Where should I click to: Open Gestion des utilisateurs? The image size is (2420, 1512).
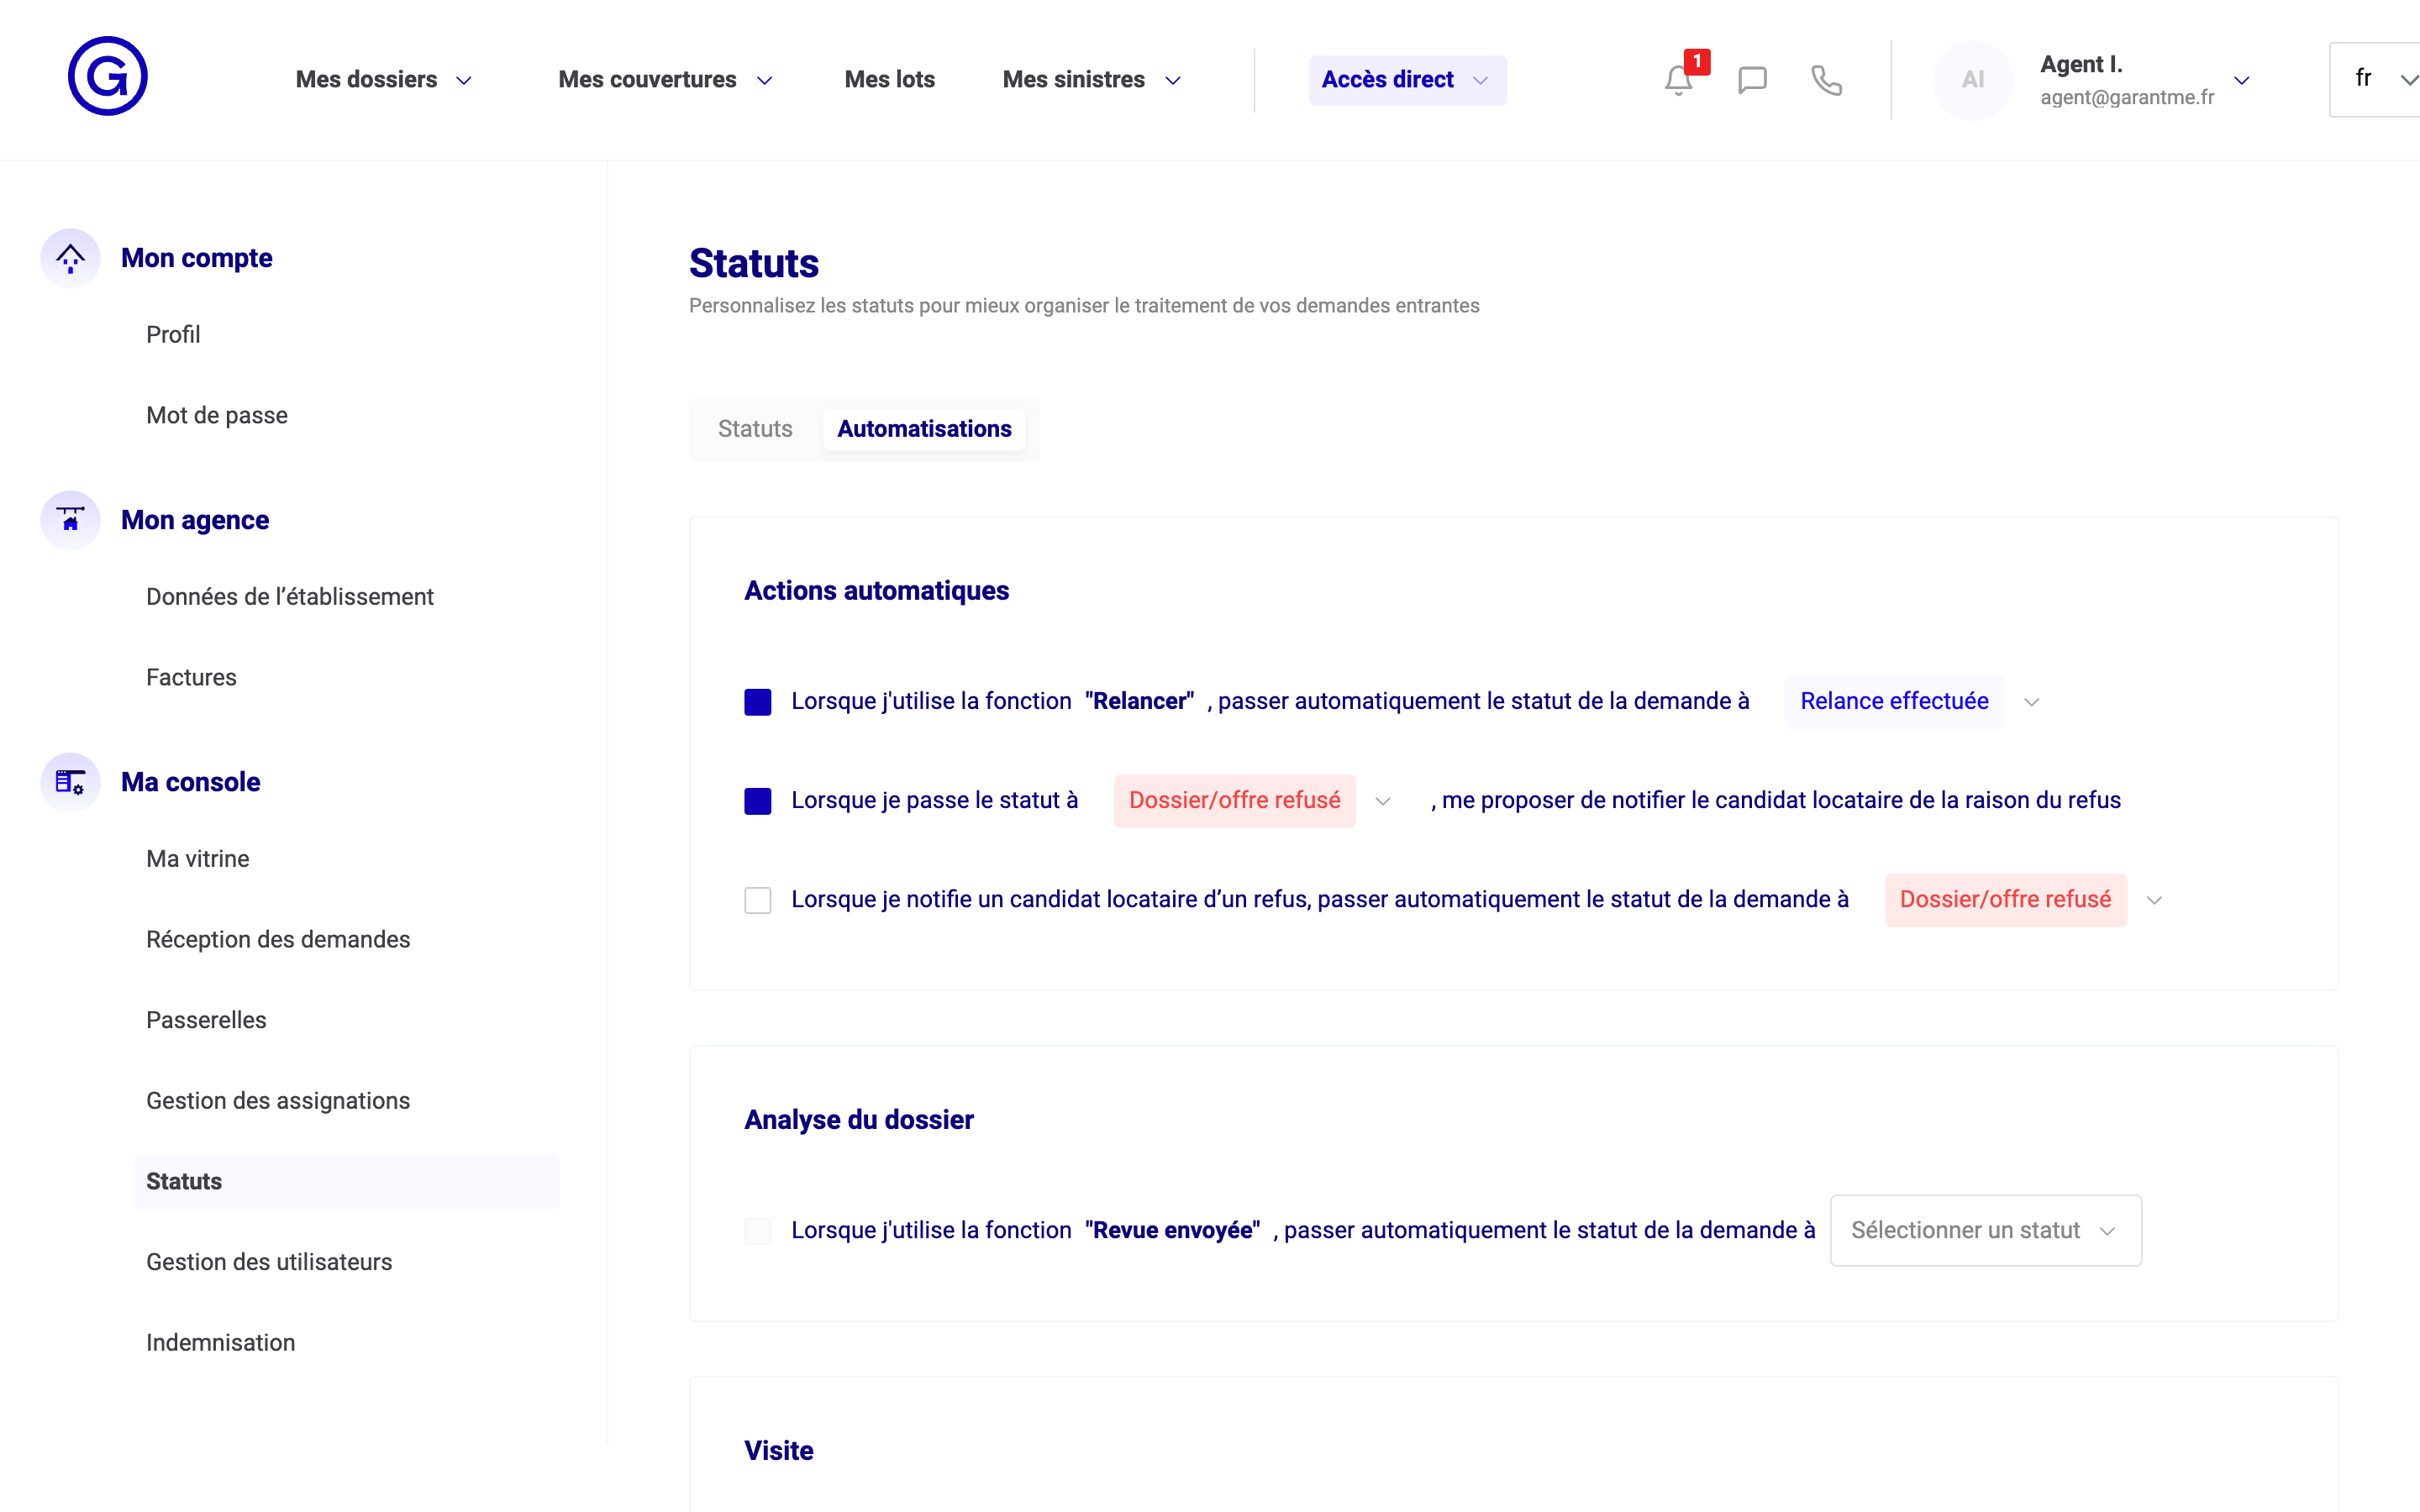click(269, 1262)
